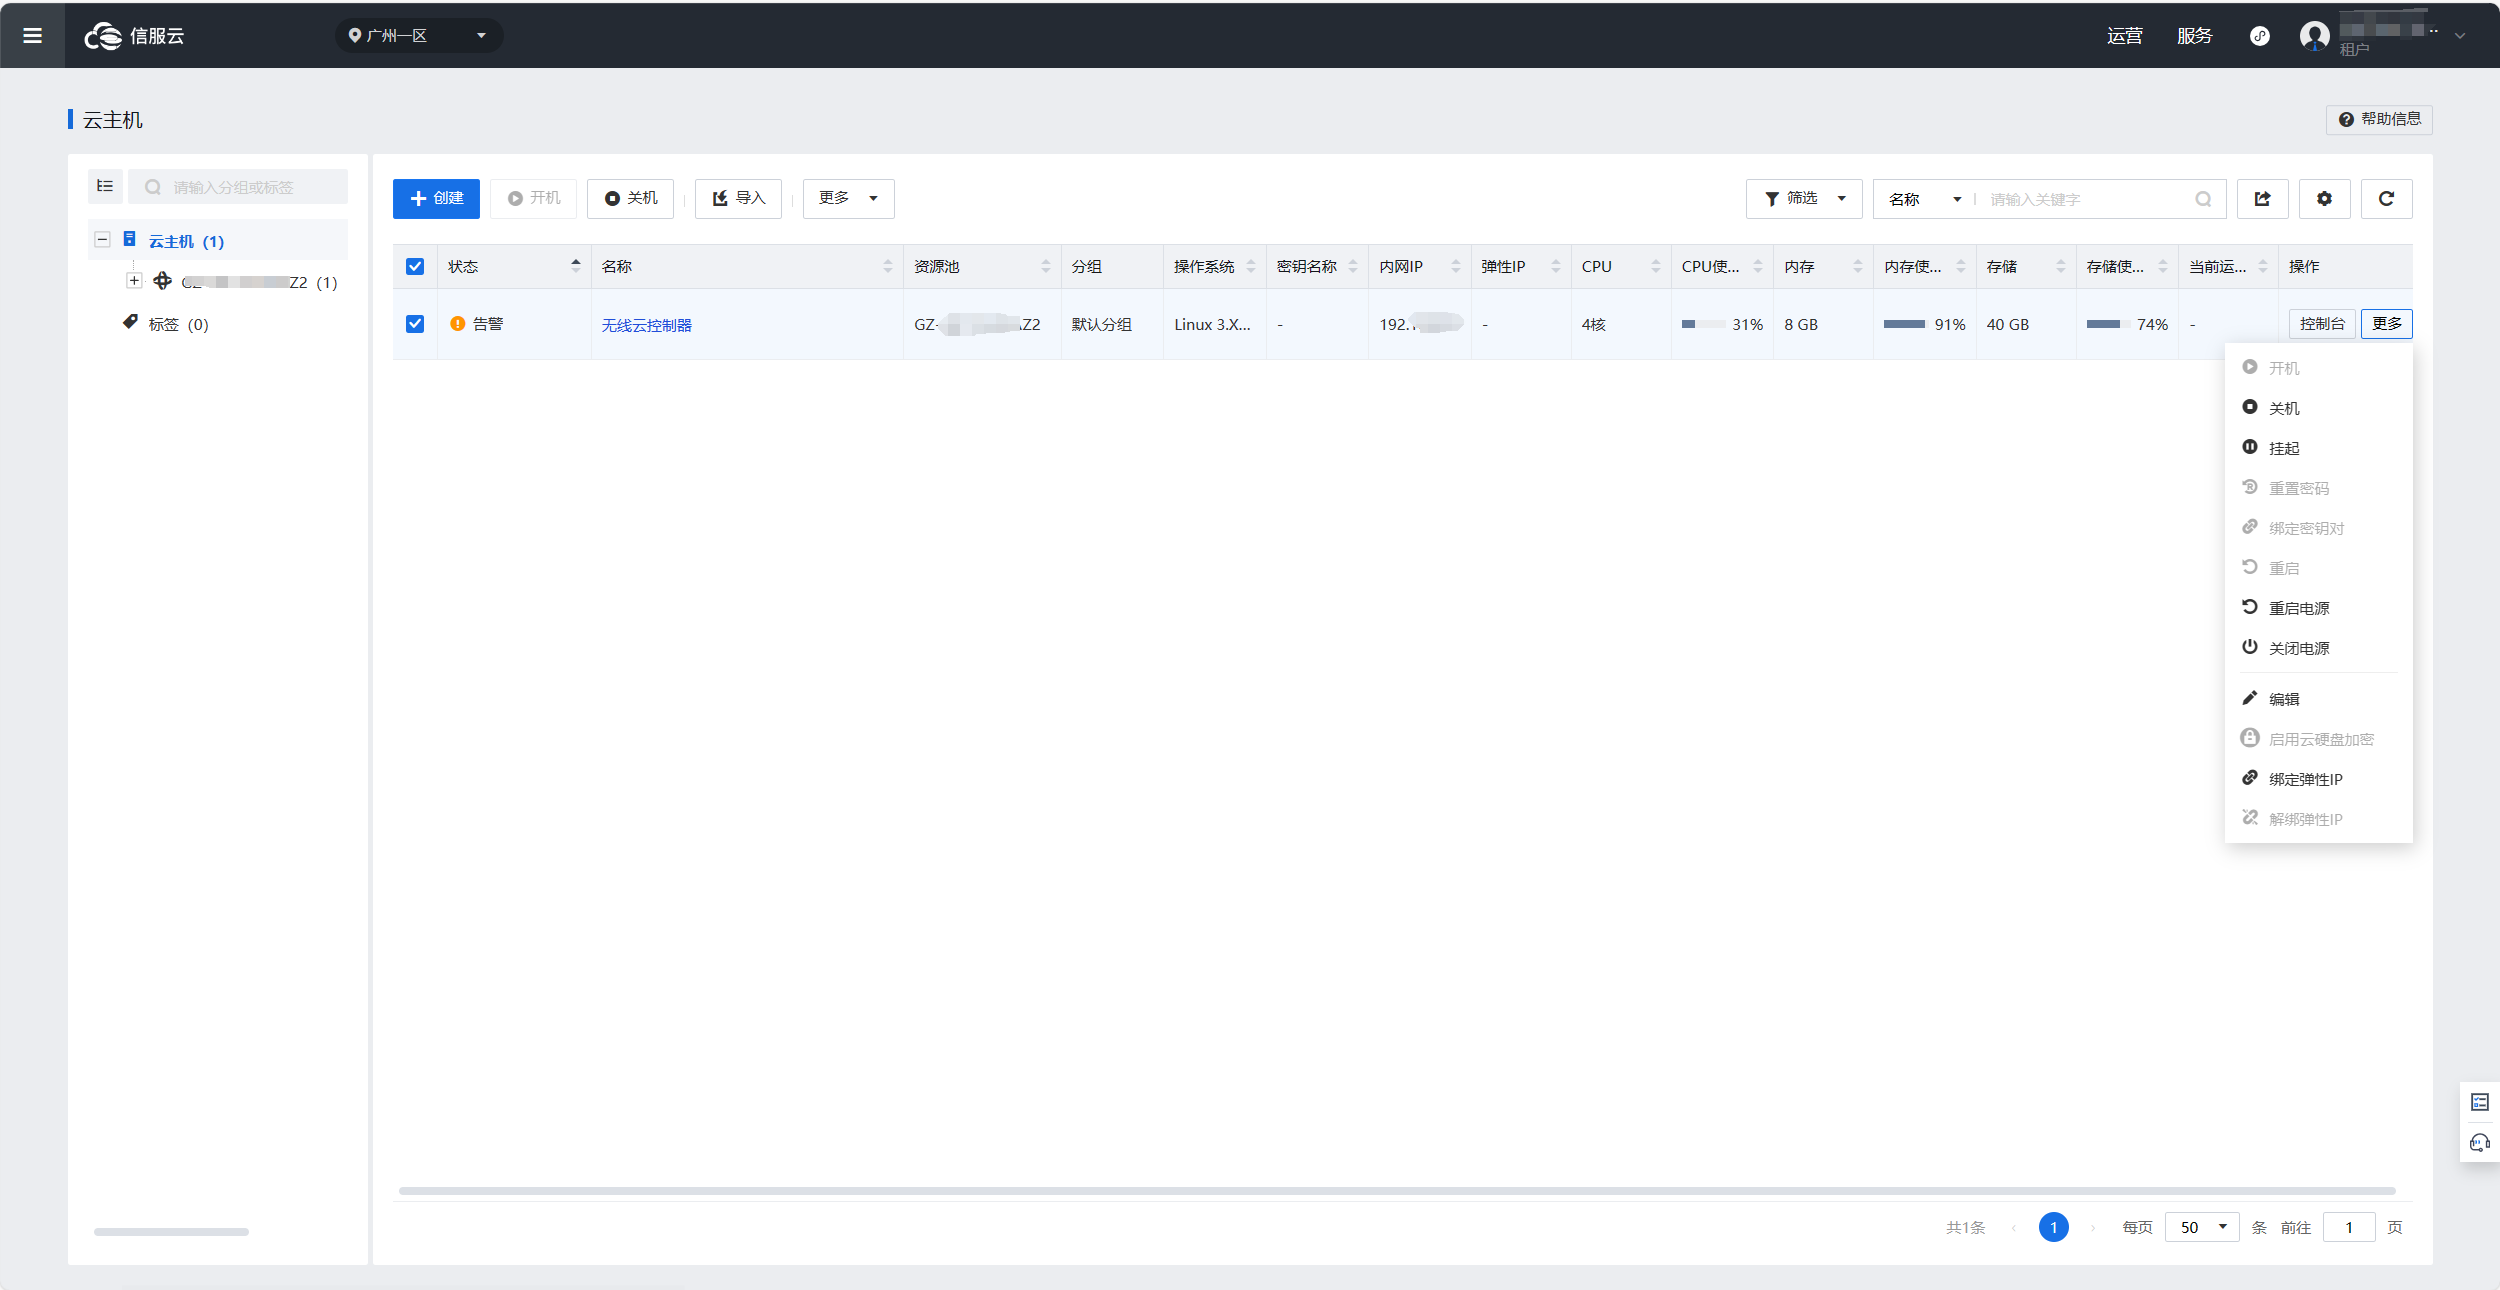Toggle the sidebar tree view icon
2500x1290 pixels.
[105, 186]
